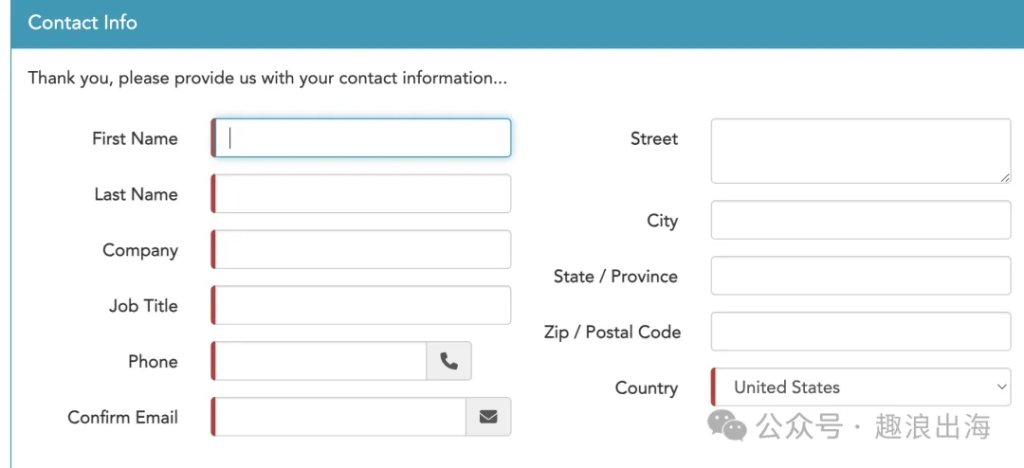Focus the Zip / Postal Code field

pyautogui.click(x=861, y=332)
